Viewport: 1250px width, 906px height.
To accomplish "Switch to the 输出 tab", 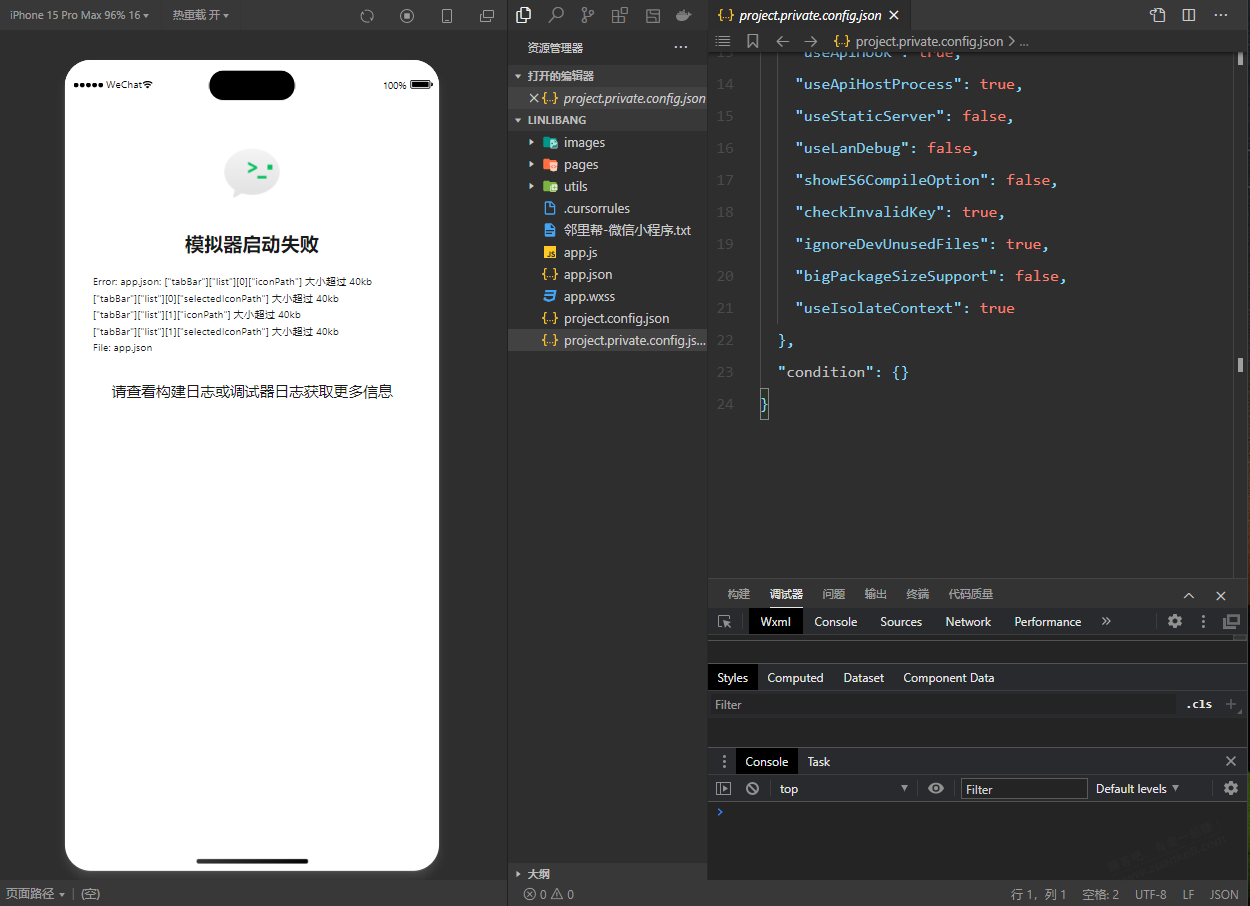I will 876,594.
